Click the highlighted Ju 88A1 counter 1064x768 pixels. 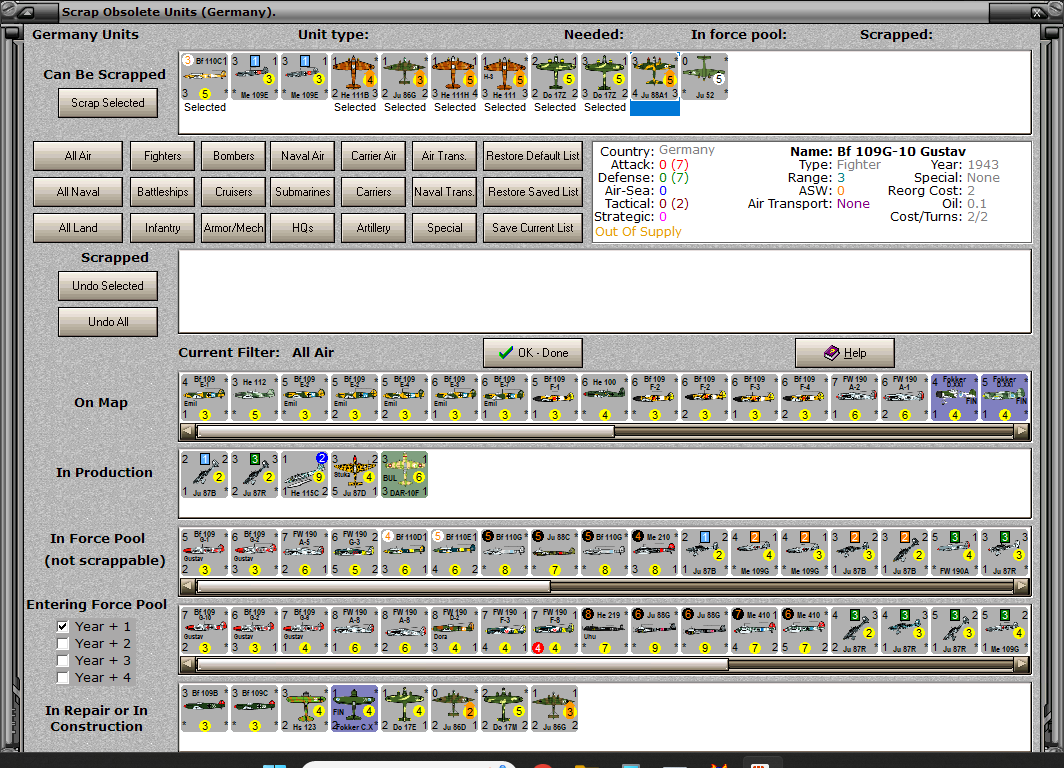(x=655, y=77)
